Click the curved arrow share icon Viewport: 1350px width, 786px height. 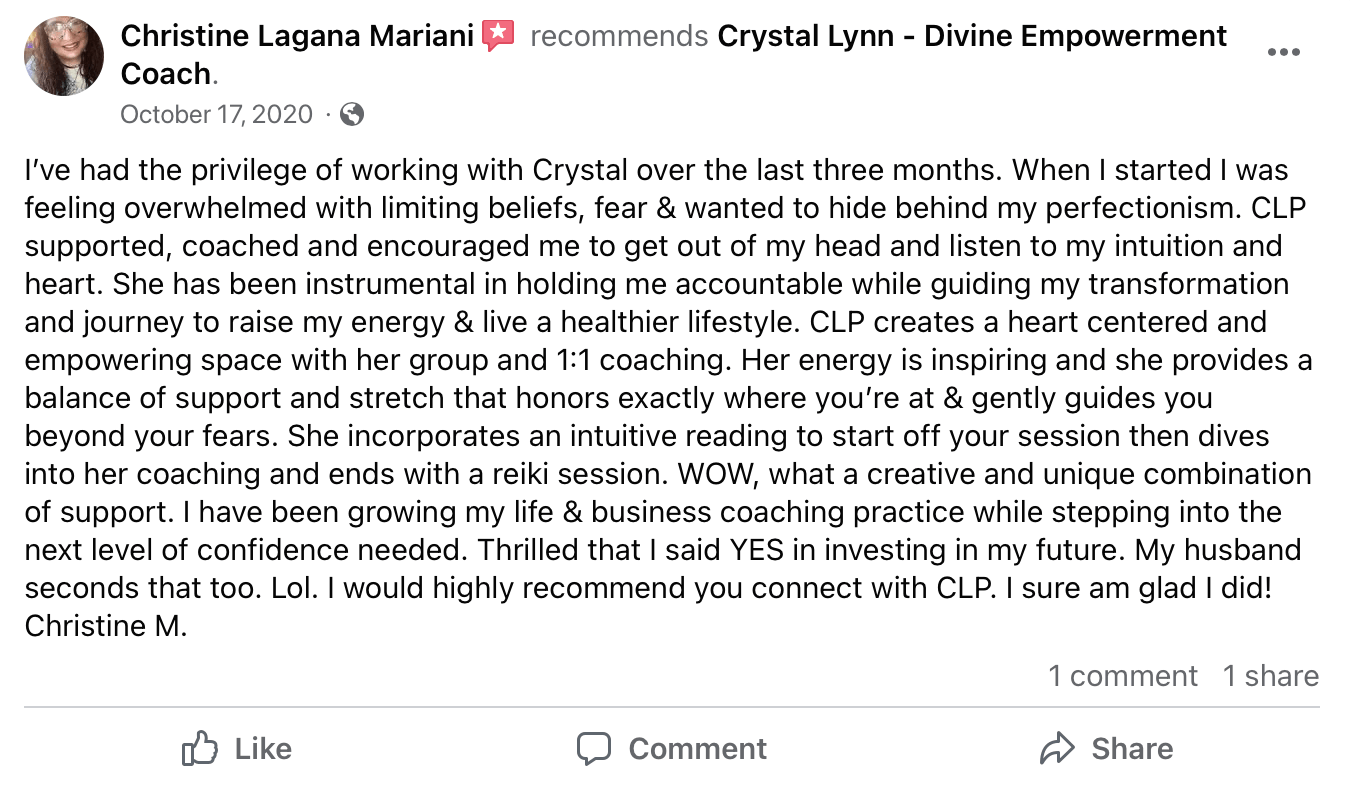click(x=1057, y=748)
